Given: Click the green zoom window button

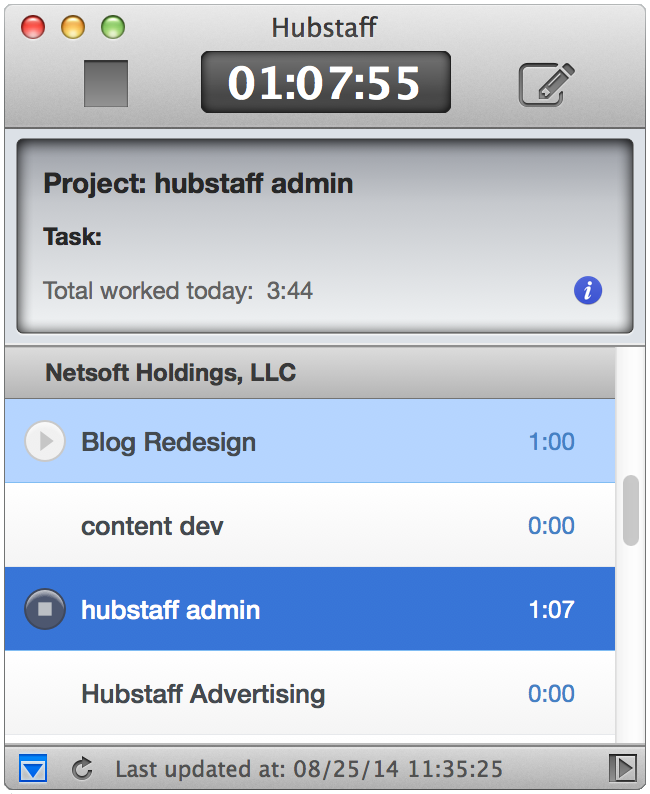Looking at the screenshot, I should coord(113,27).
